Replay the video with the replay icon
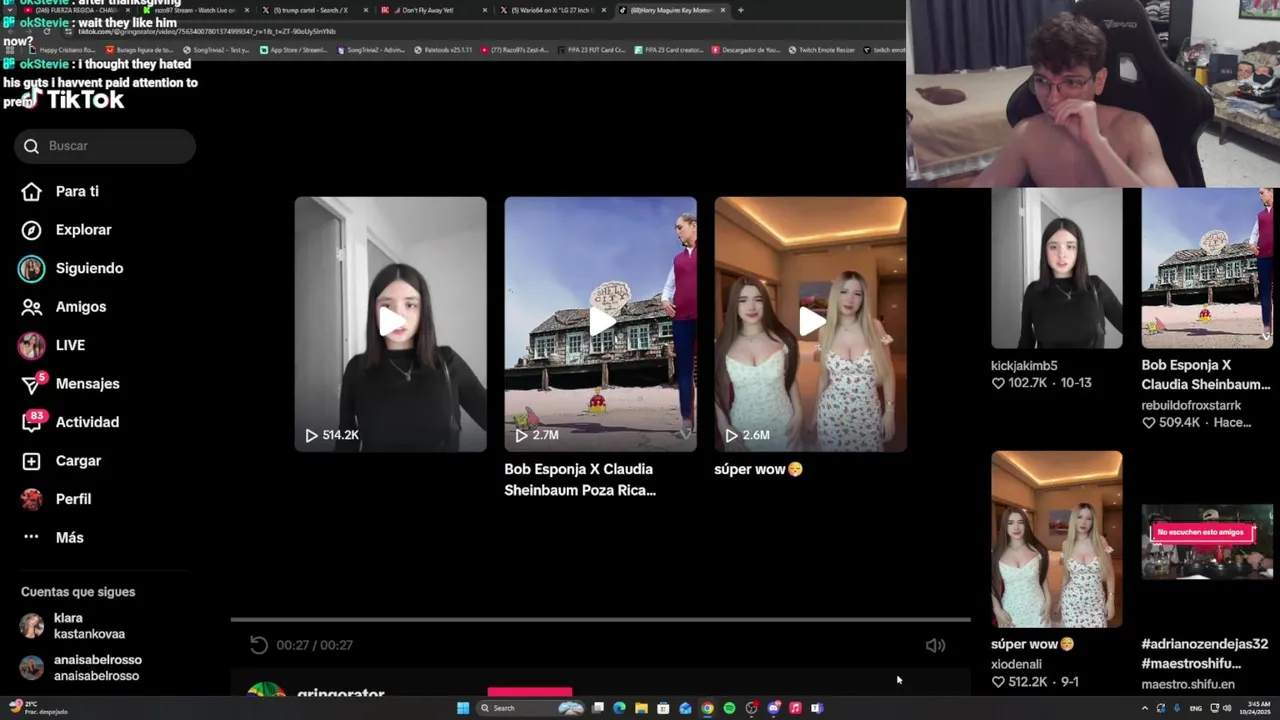 pos(259,645)
